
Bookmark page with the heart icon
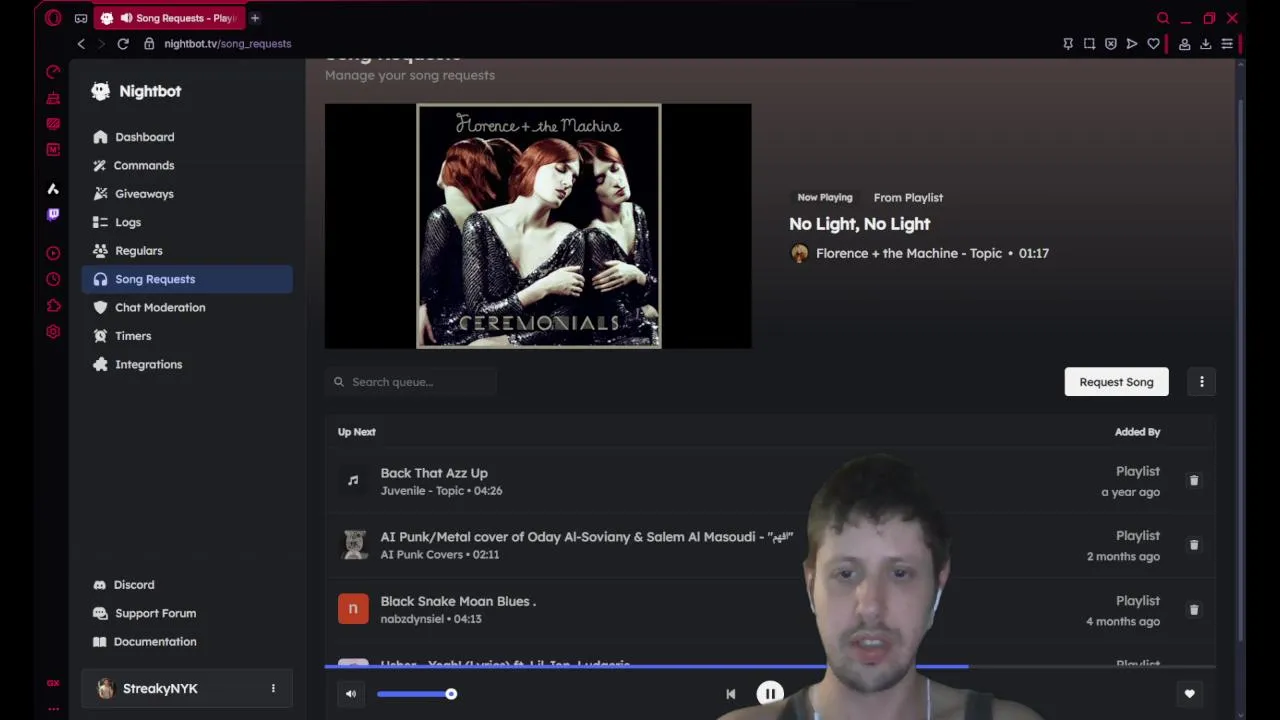pyautogui.click(x=1153, y=44)
